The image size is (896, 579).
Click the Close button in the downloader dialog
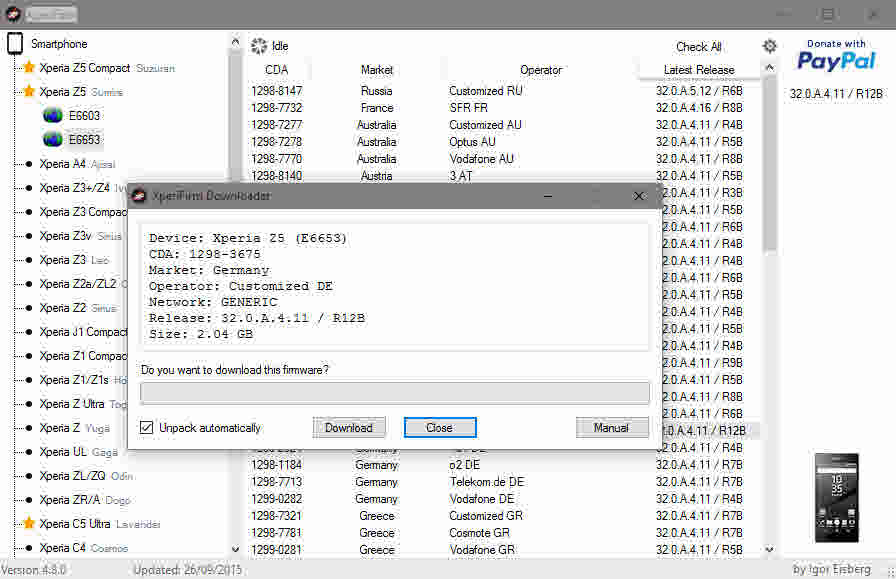coord(439,428)
